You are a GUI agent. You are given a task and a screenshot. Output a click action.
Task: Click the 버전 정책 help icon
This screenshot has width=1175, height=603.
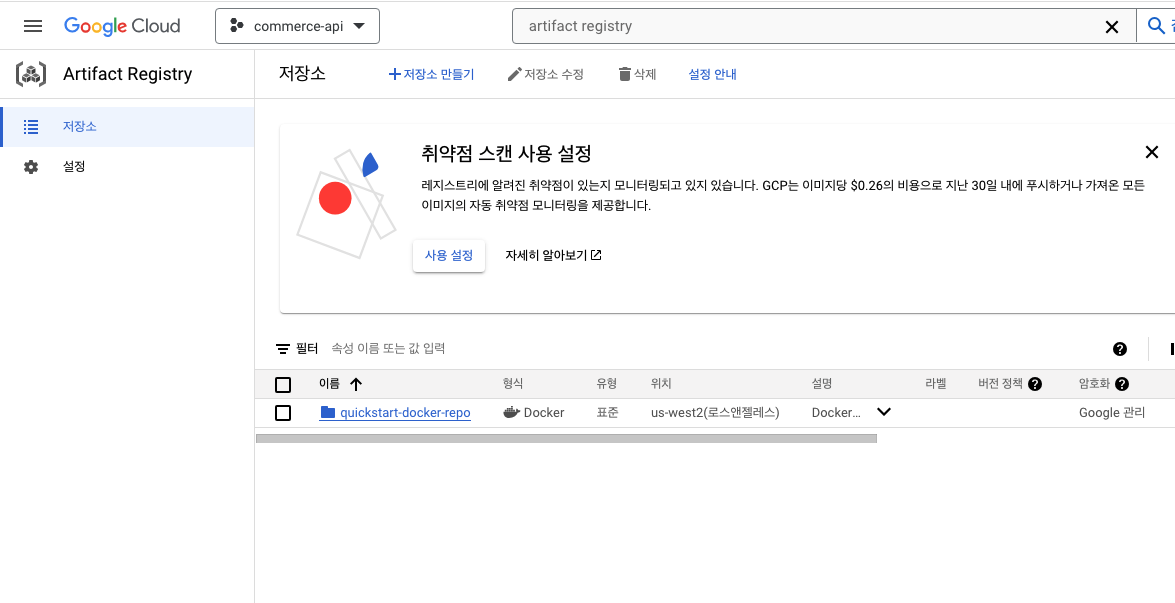coord(1035,384)
